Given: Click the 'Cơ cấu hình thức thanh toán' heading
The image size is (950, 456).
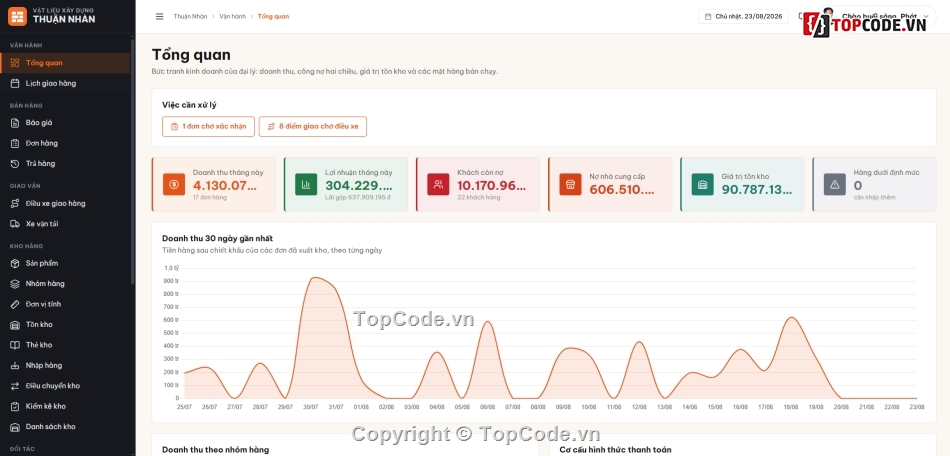Looking at the screenshot, I should pyautogui.click(x=615, y=450).
